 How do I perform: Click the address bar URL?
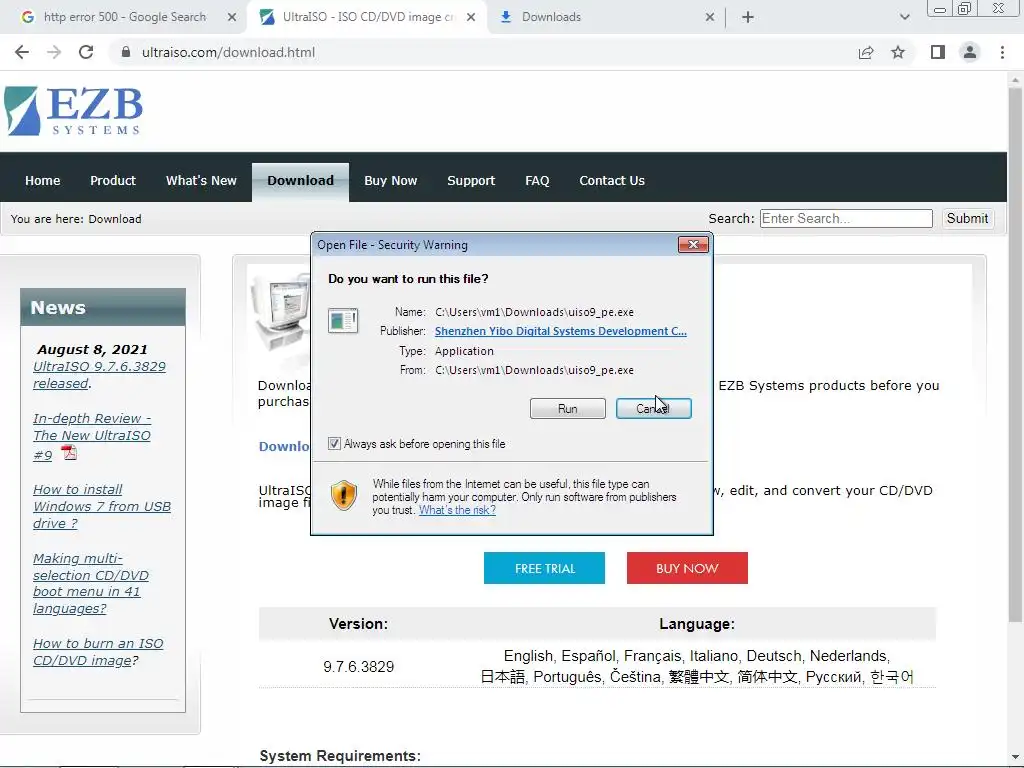point(228,52)
